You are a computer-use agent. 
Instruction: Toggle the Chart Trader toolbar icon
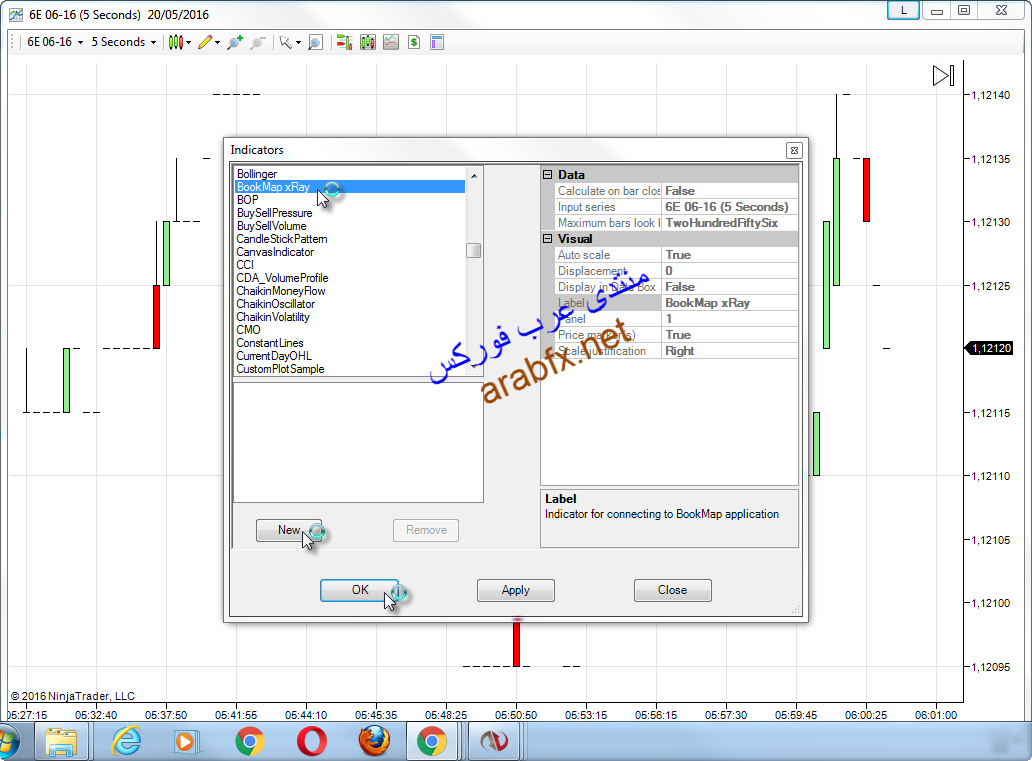pos(344,42)
